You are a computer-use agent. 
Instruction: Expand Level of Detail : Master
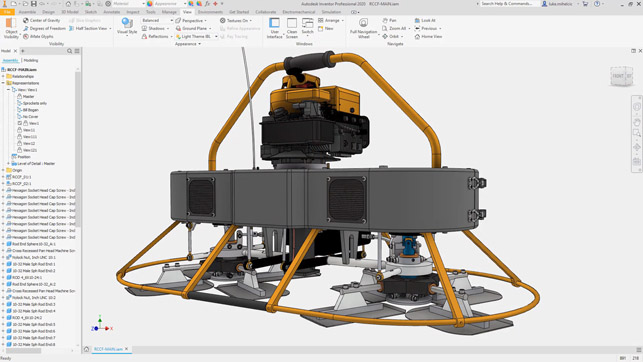[8, 163]
